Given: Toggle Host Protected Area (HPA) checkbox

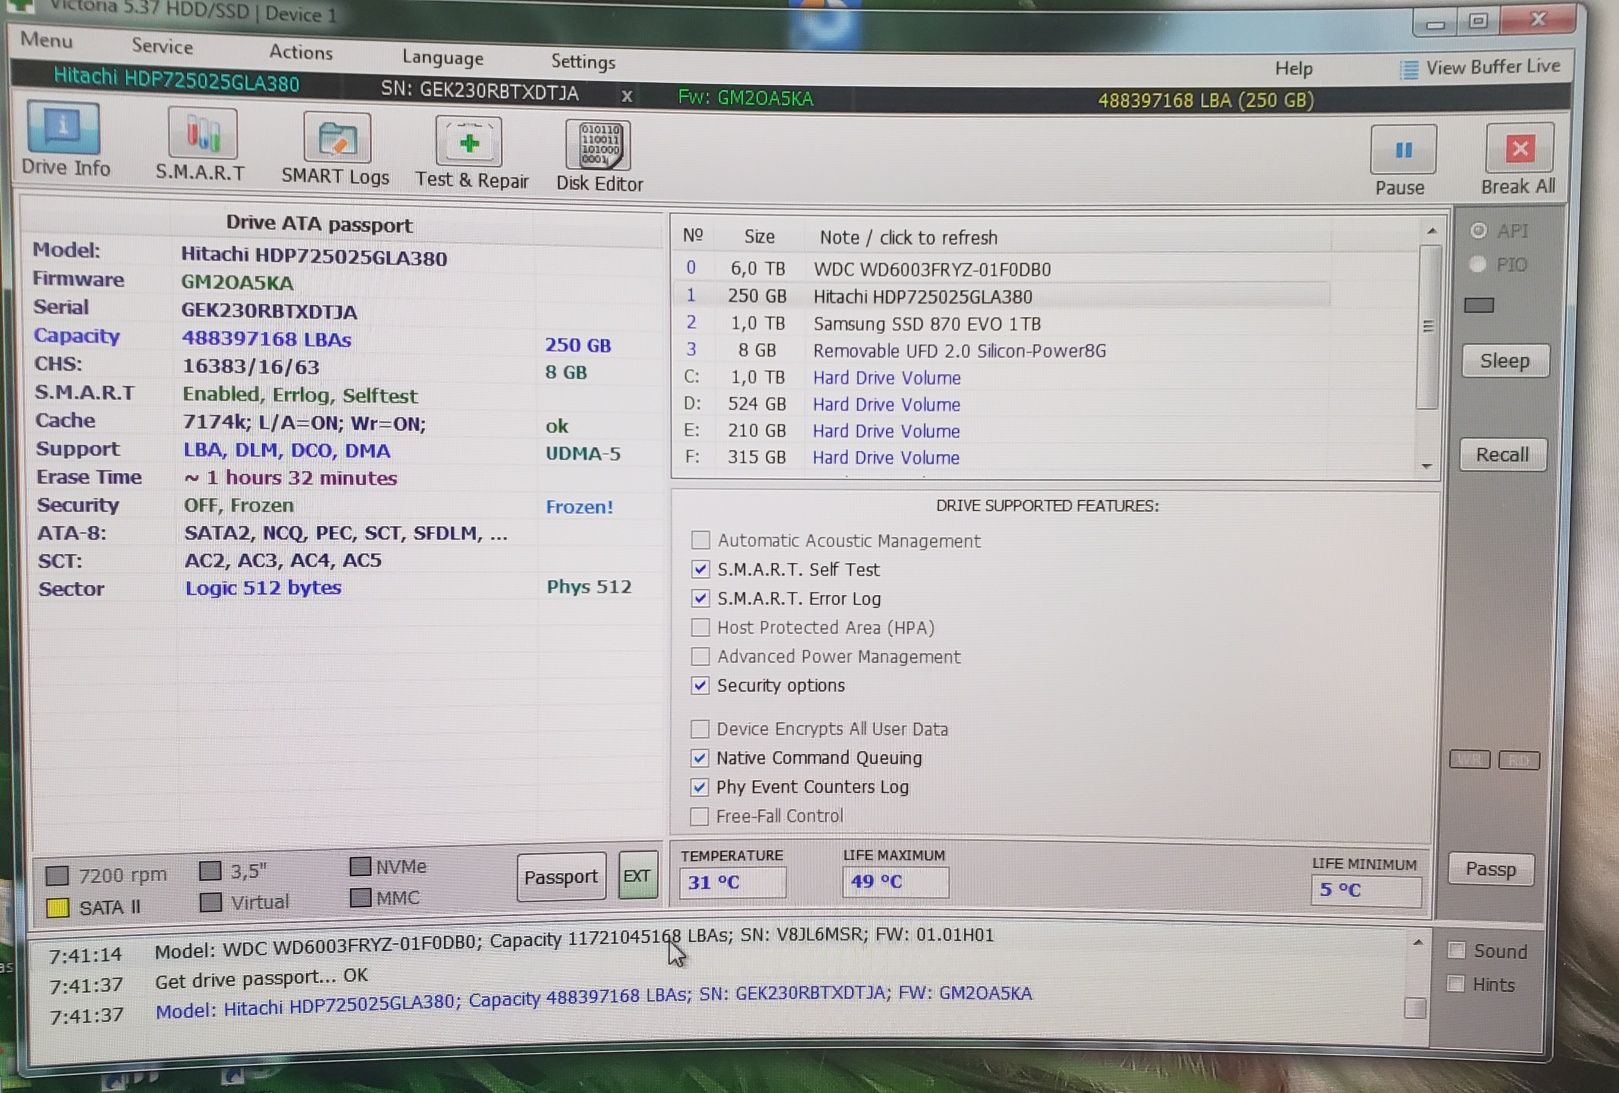Looking at the screenshot, I should point(701,627).
